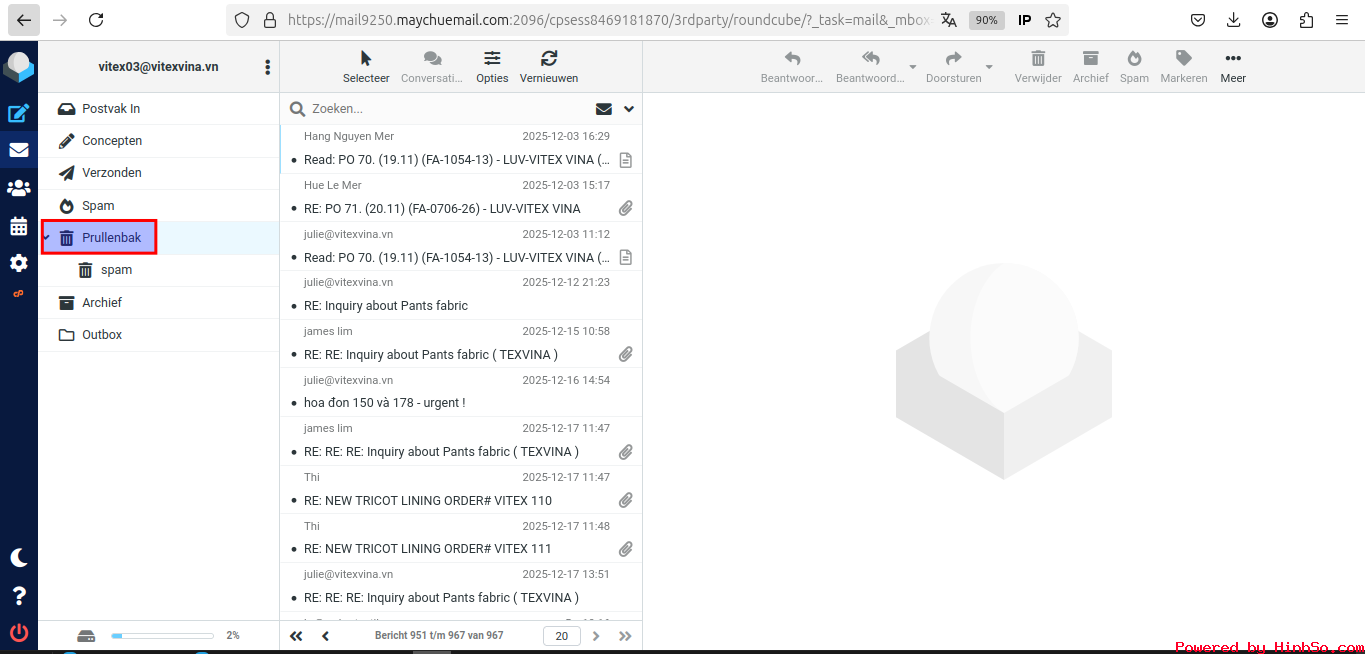The image size is (1365, 654).
Task: Collapse the Prullenbak folder tree
Action: 46,237
